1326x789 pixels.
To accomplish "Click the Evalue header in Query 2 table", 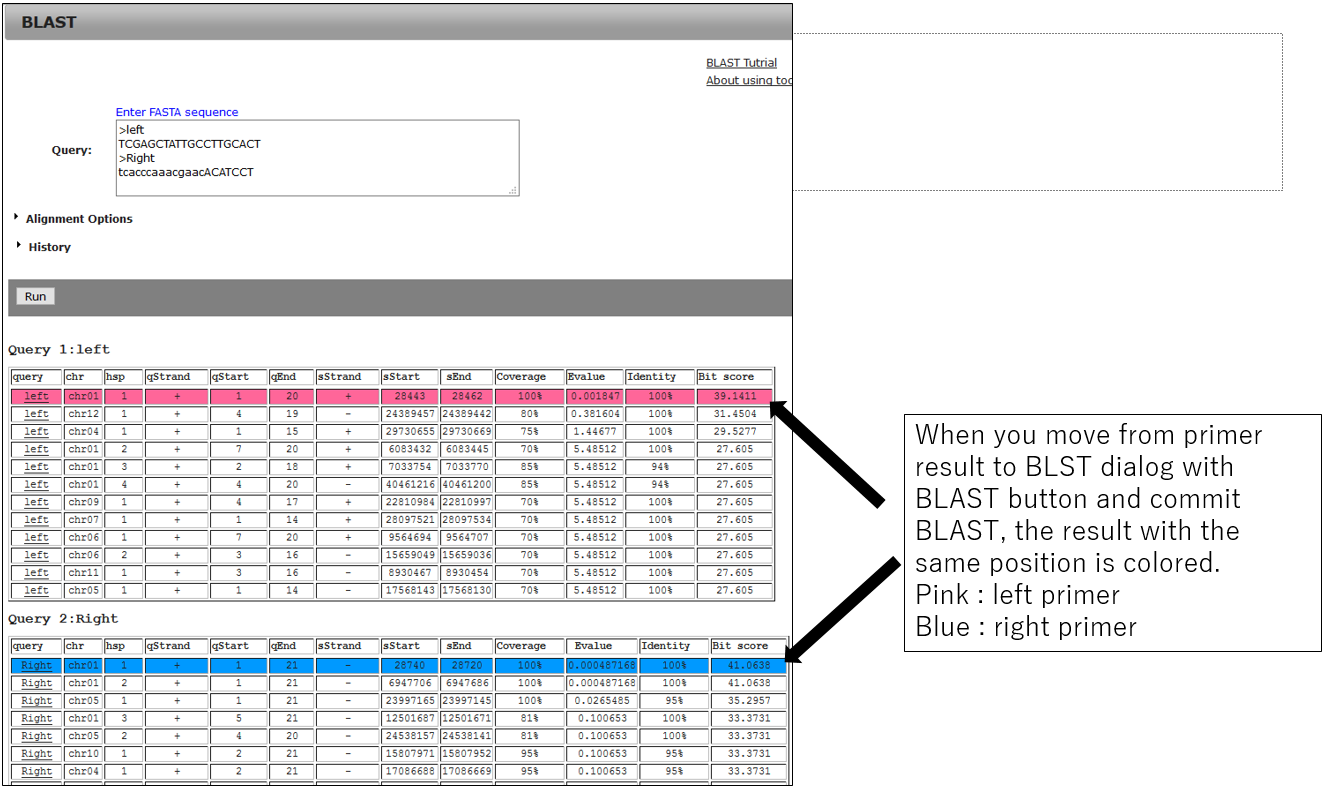I will (602, 646).
